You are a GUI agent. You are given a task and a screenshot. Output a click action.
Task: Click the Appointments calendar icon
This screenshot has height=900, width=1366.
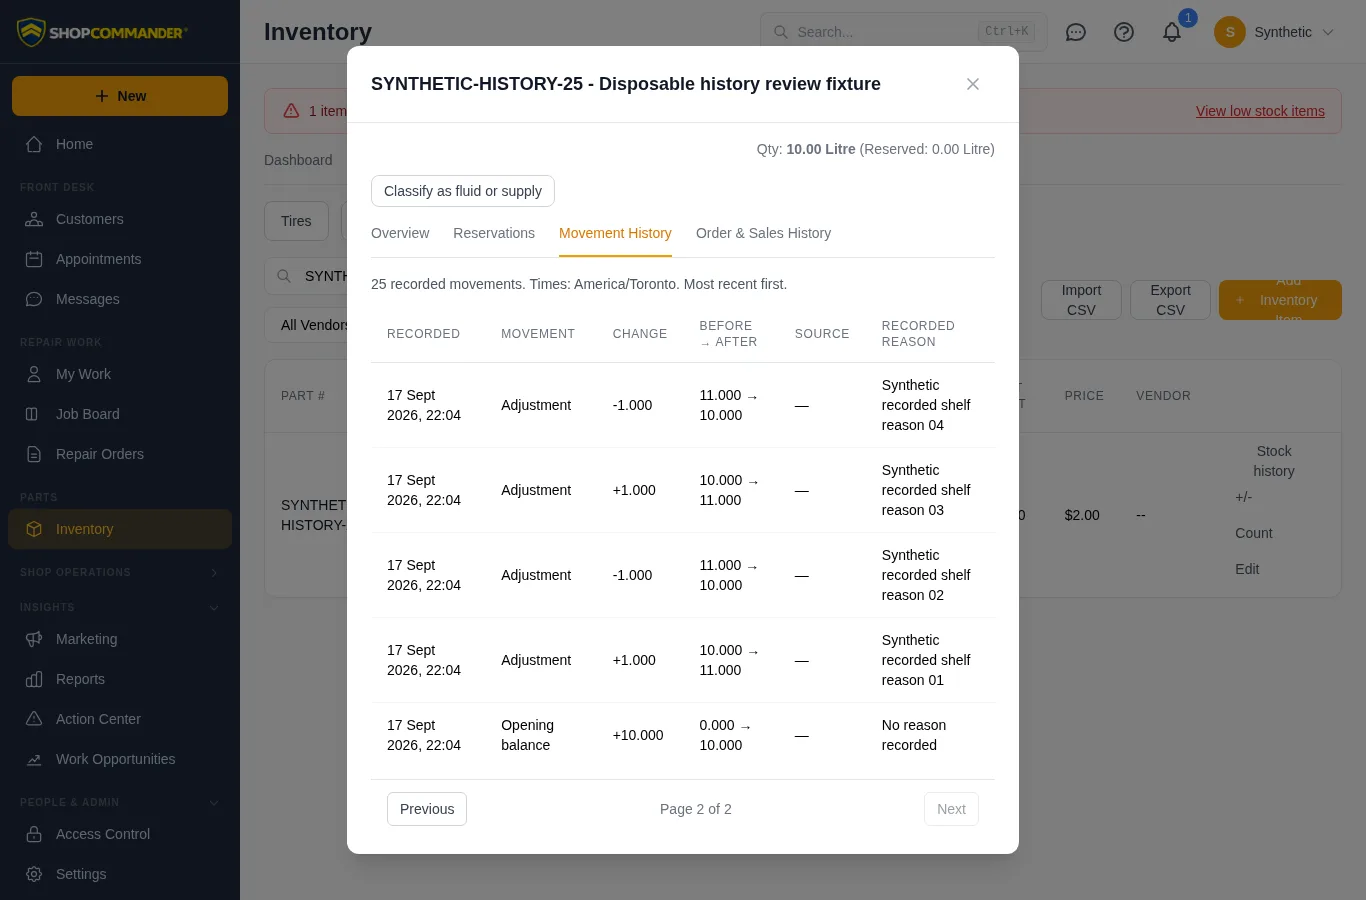click(34, 259)
